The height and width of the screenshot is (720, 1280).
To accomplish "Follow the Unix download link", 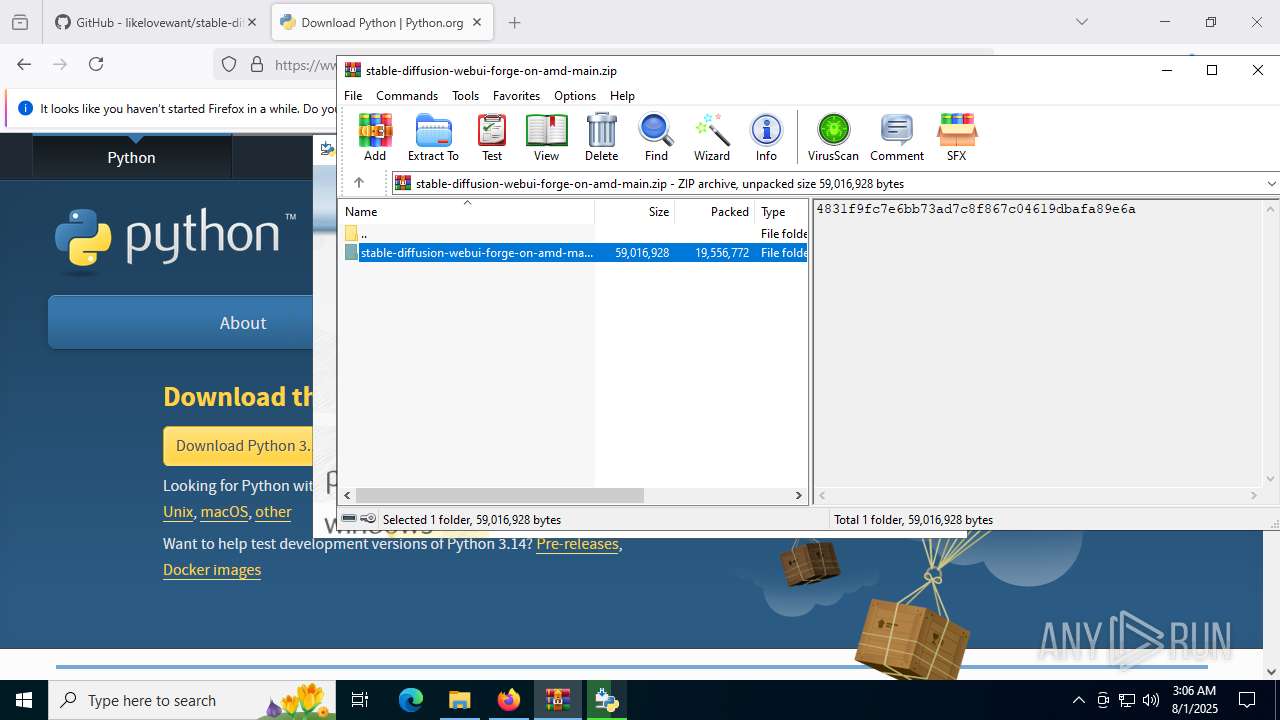I will 178,511.
